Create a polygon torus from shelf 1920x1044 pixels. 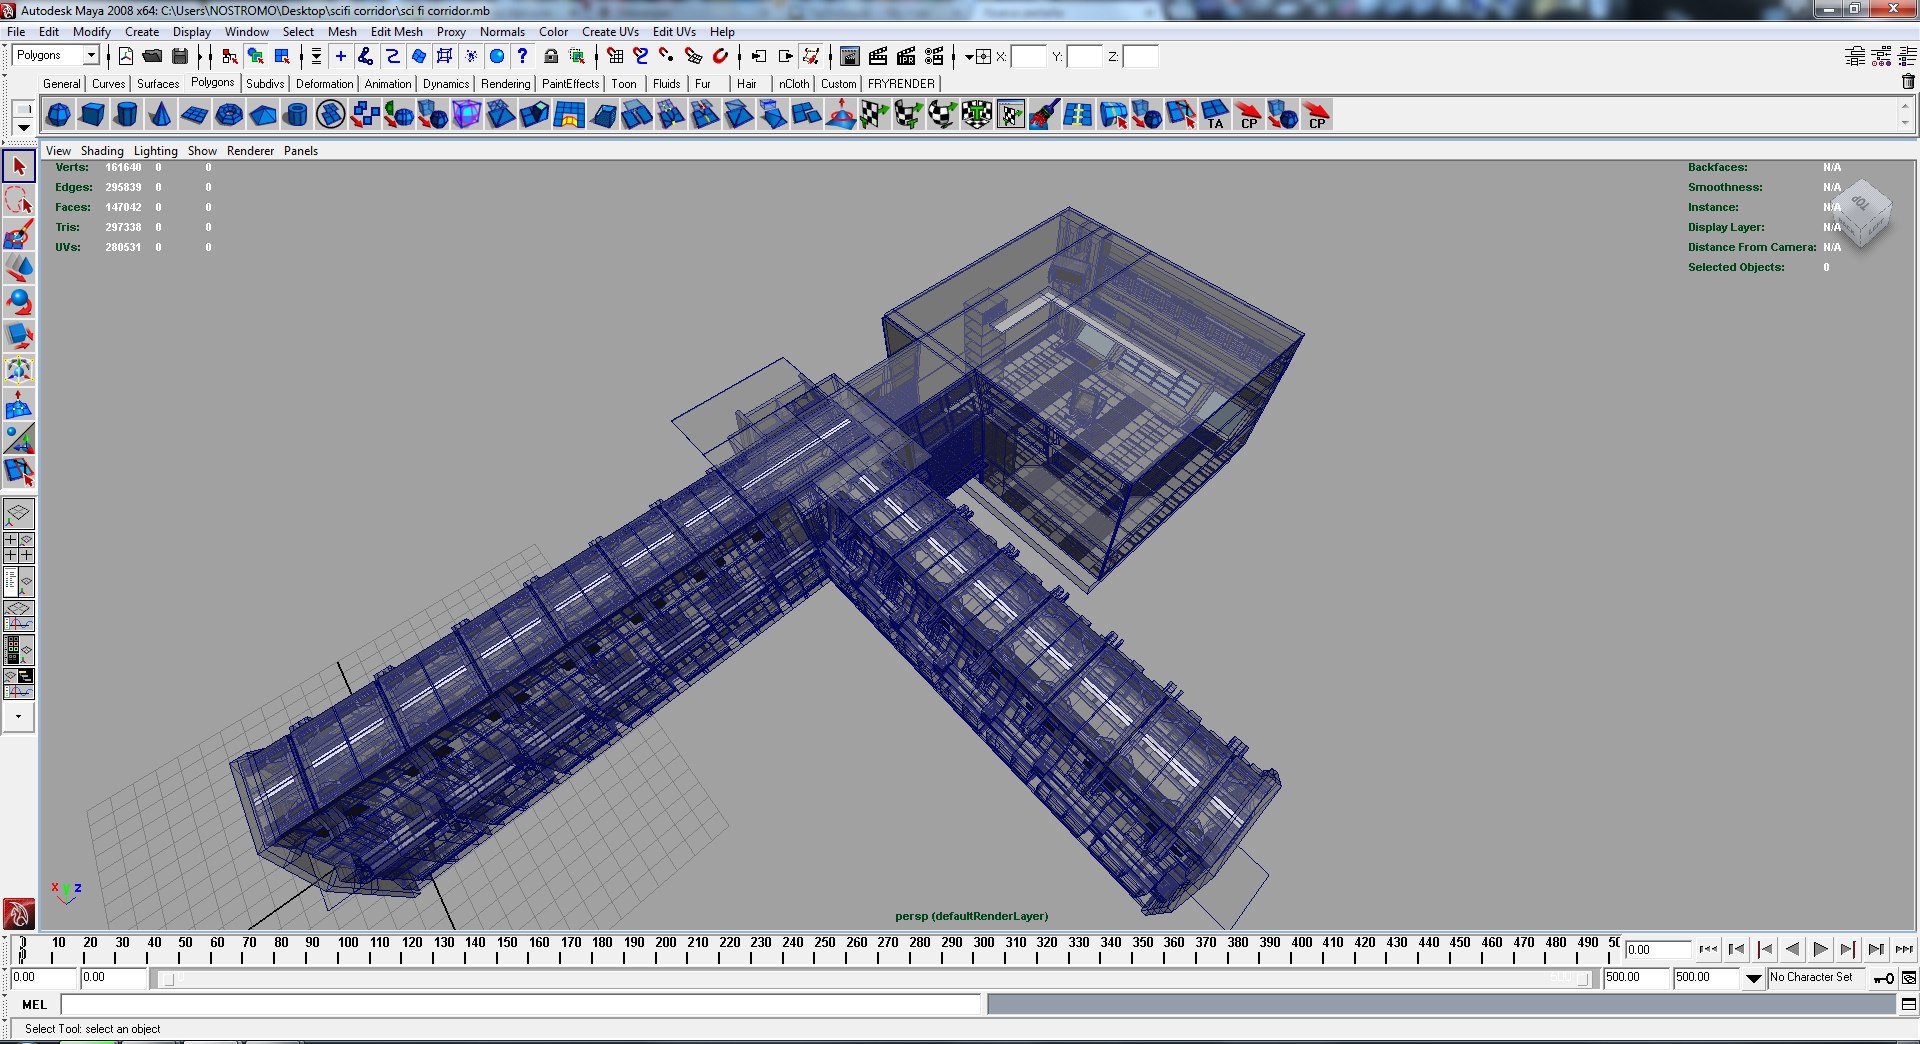coord(229,115)
